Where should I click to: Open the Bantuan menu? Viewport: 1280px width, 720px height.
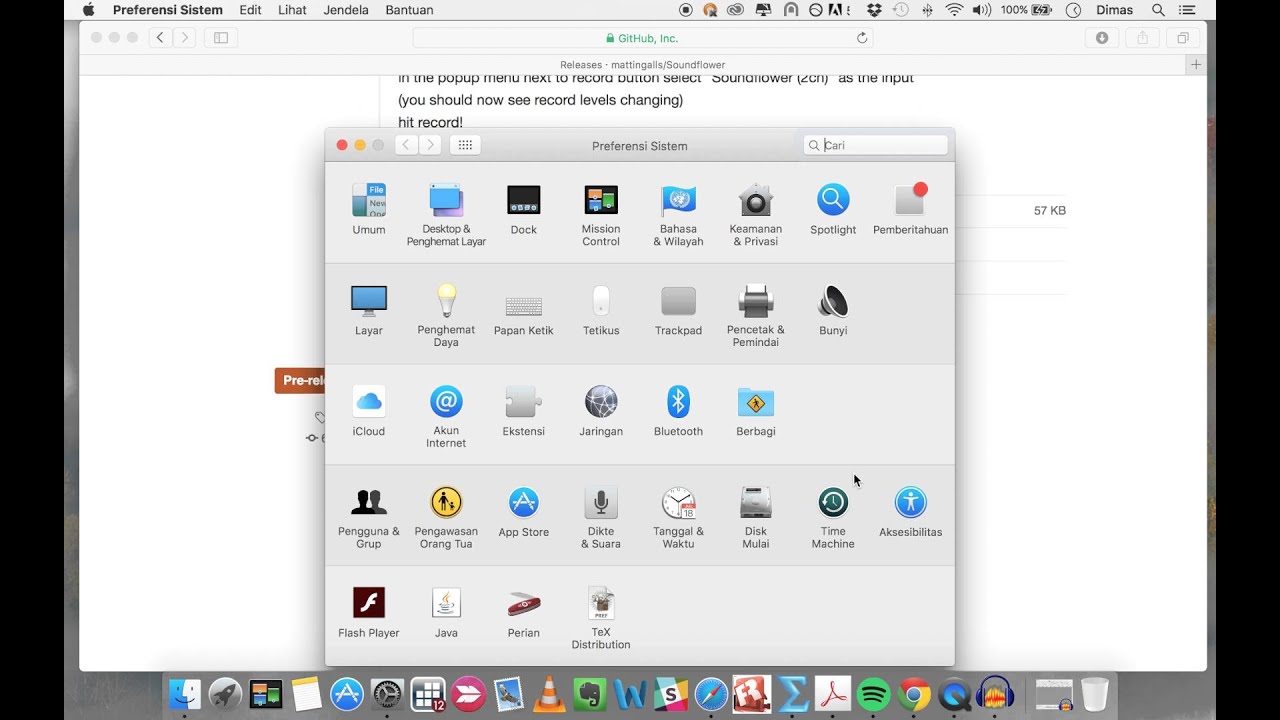click(409, 10)
